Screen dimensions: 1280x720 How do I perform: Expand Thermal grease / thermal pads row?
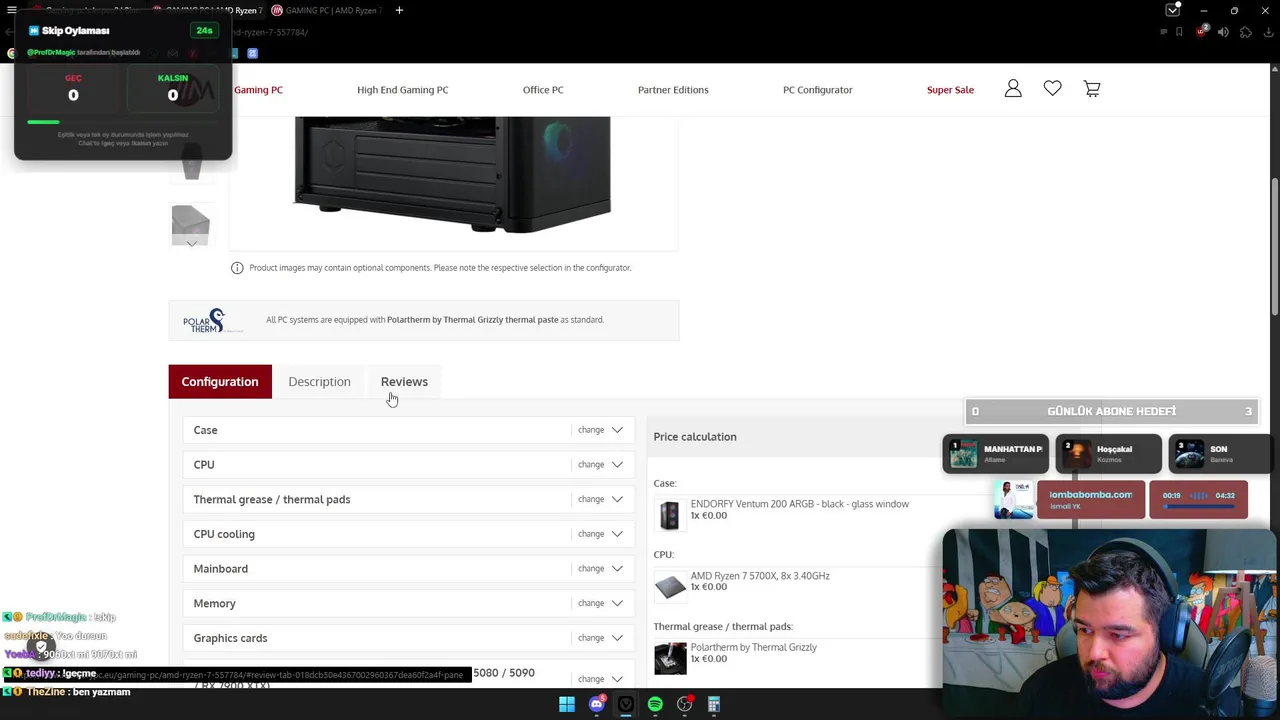408,499
